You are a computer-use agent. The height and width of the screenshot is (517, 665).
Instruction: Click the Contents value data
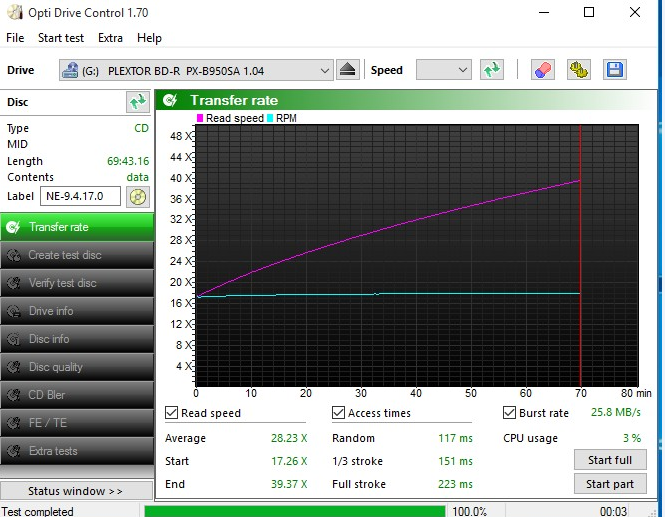click(x=137, y=177)
